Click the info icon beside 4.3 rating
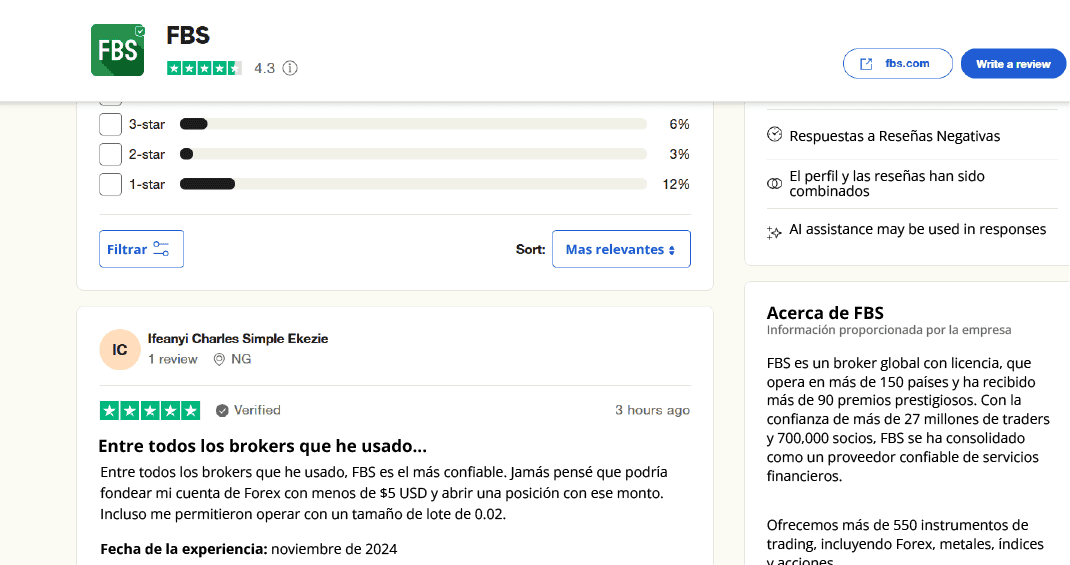 coord(290,68)
